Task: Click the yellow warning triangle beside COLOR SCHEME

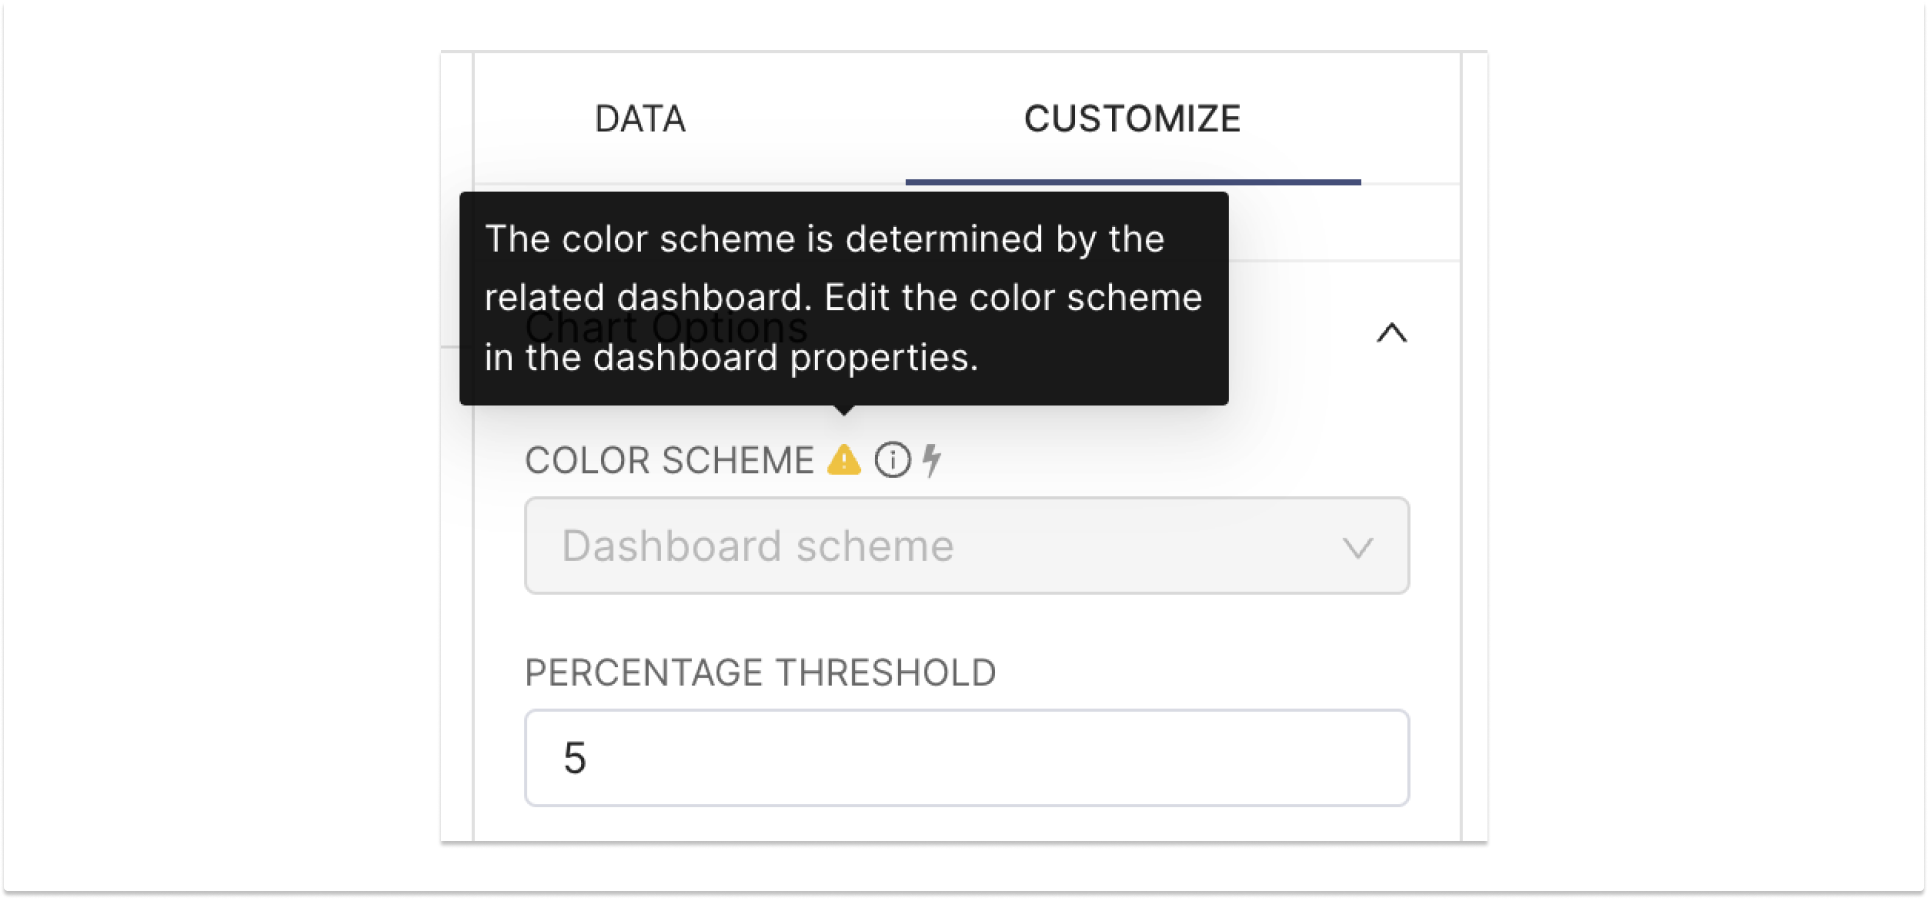Action: [x=845, y=461]
